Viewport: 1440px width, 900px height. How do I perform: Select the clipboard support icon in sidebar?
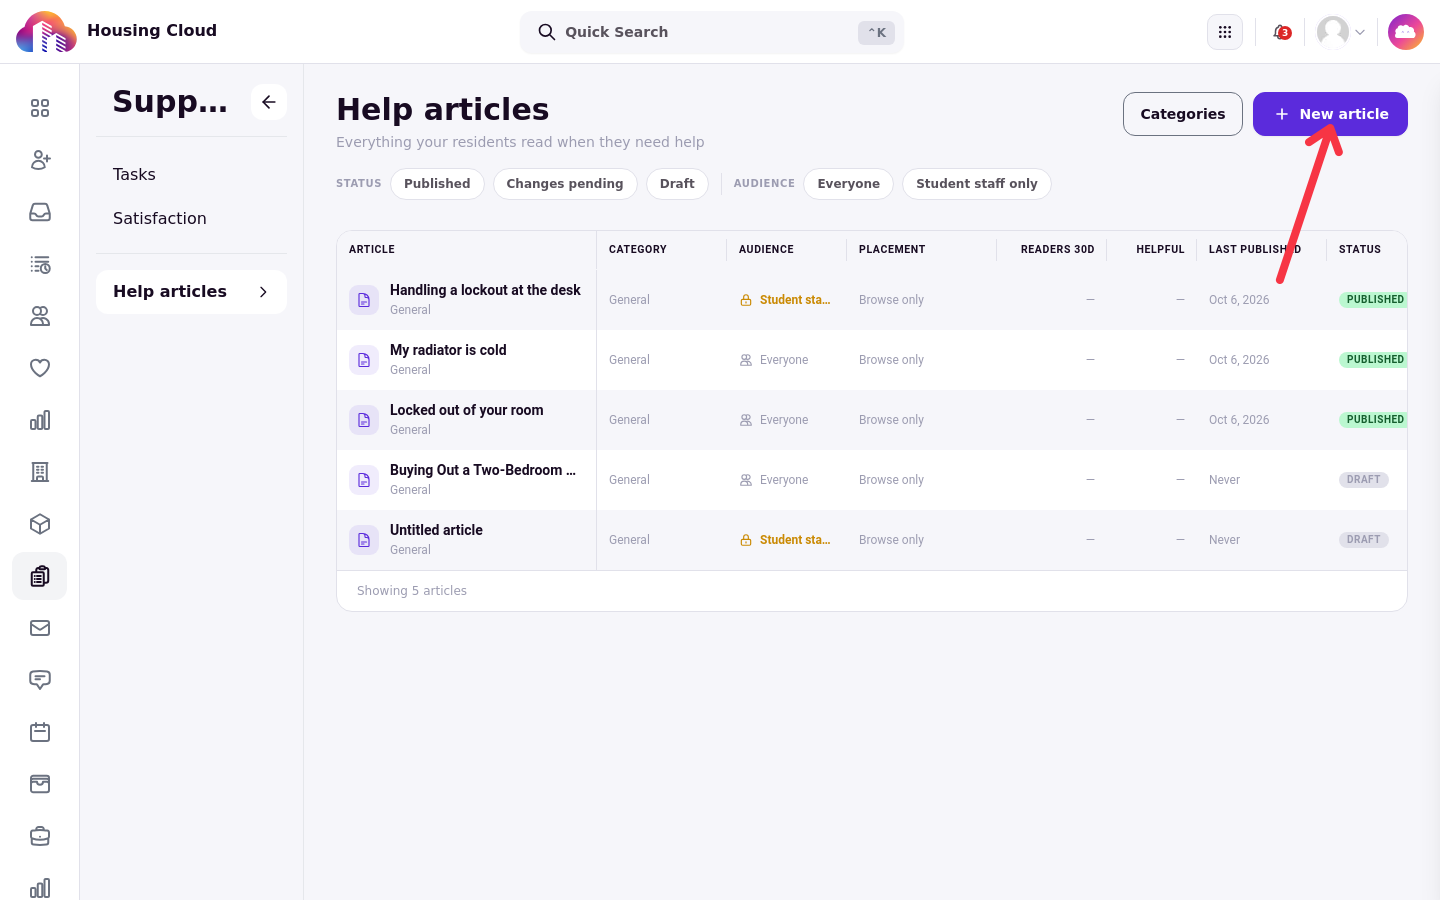click(x=40, y=576)
